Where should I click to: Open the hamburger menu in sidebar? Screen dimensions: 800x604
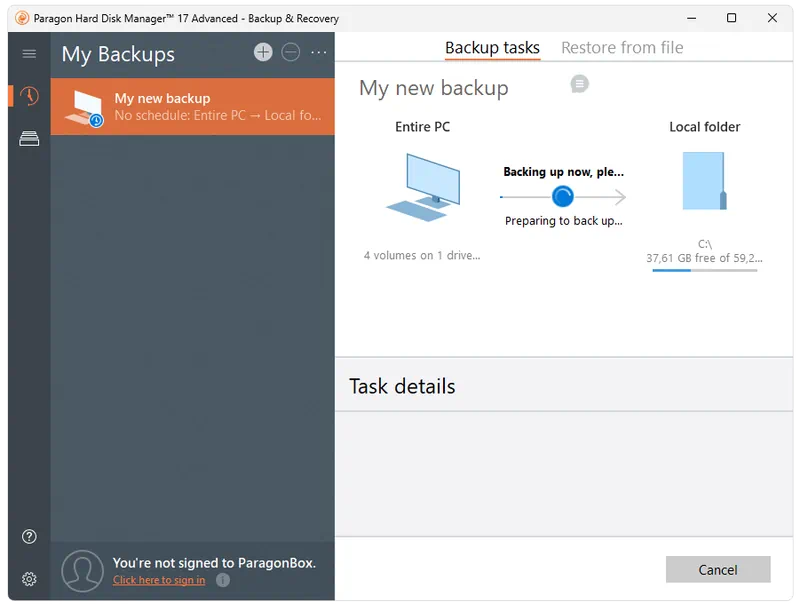(x=29, y=54)
